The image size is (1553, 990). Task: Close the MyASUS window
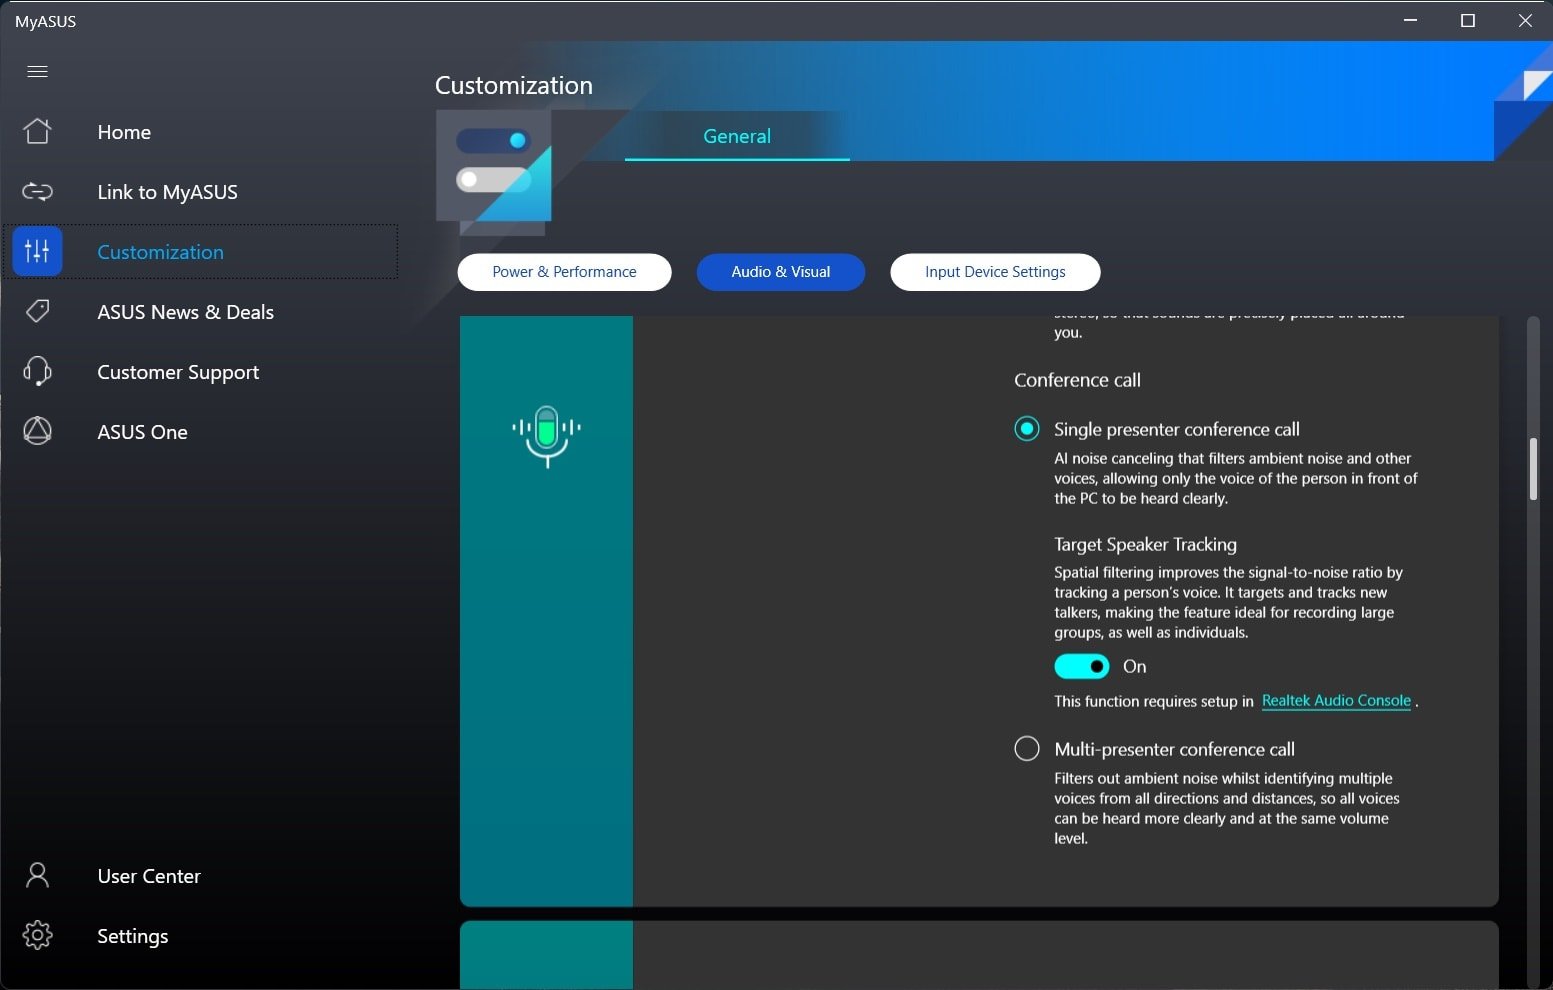coord(1525,20)
